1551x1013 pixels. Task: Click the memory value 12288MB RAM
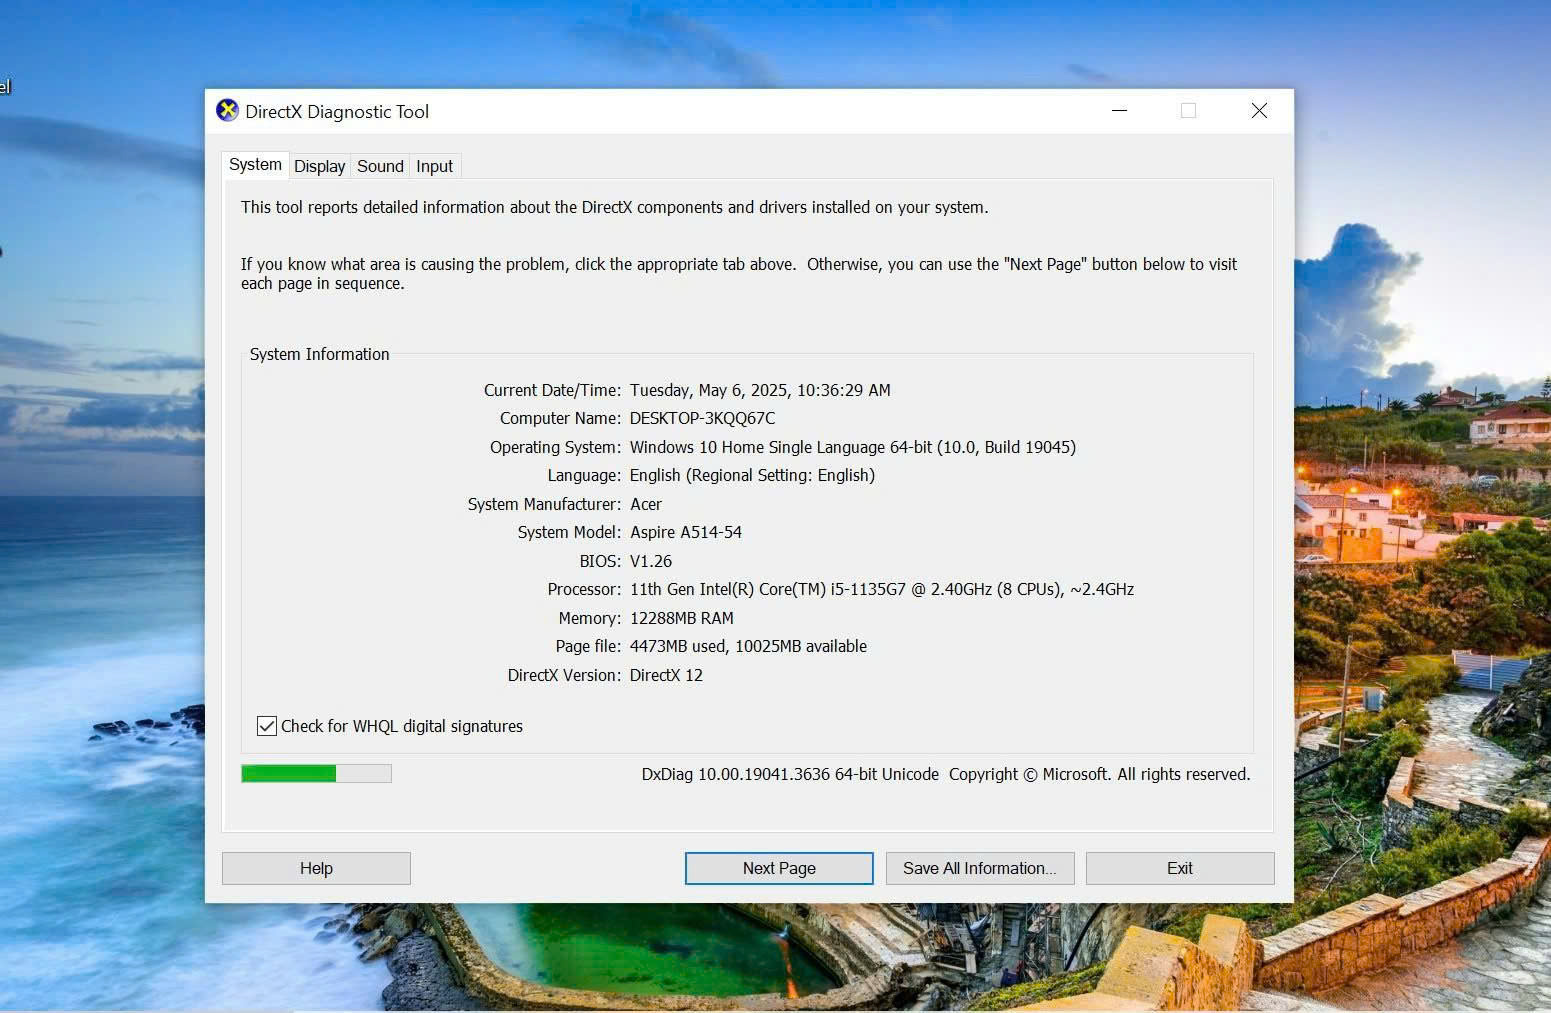(682, 618)
